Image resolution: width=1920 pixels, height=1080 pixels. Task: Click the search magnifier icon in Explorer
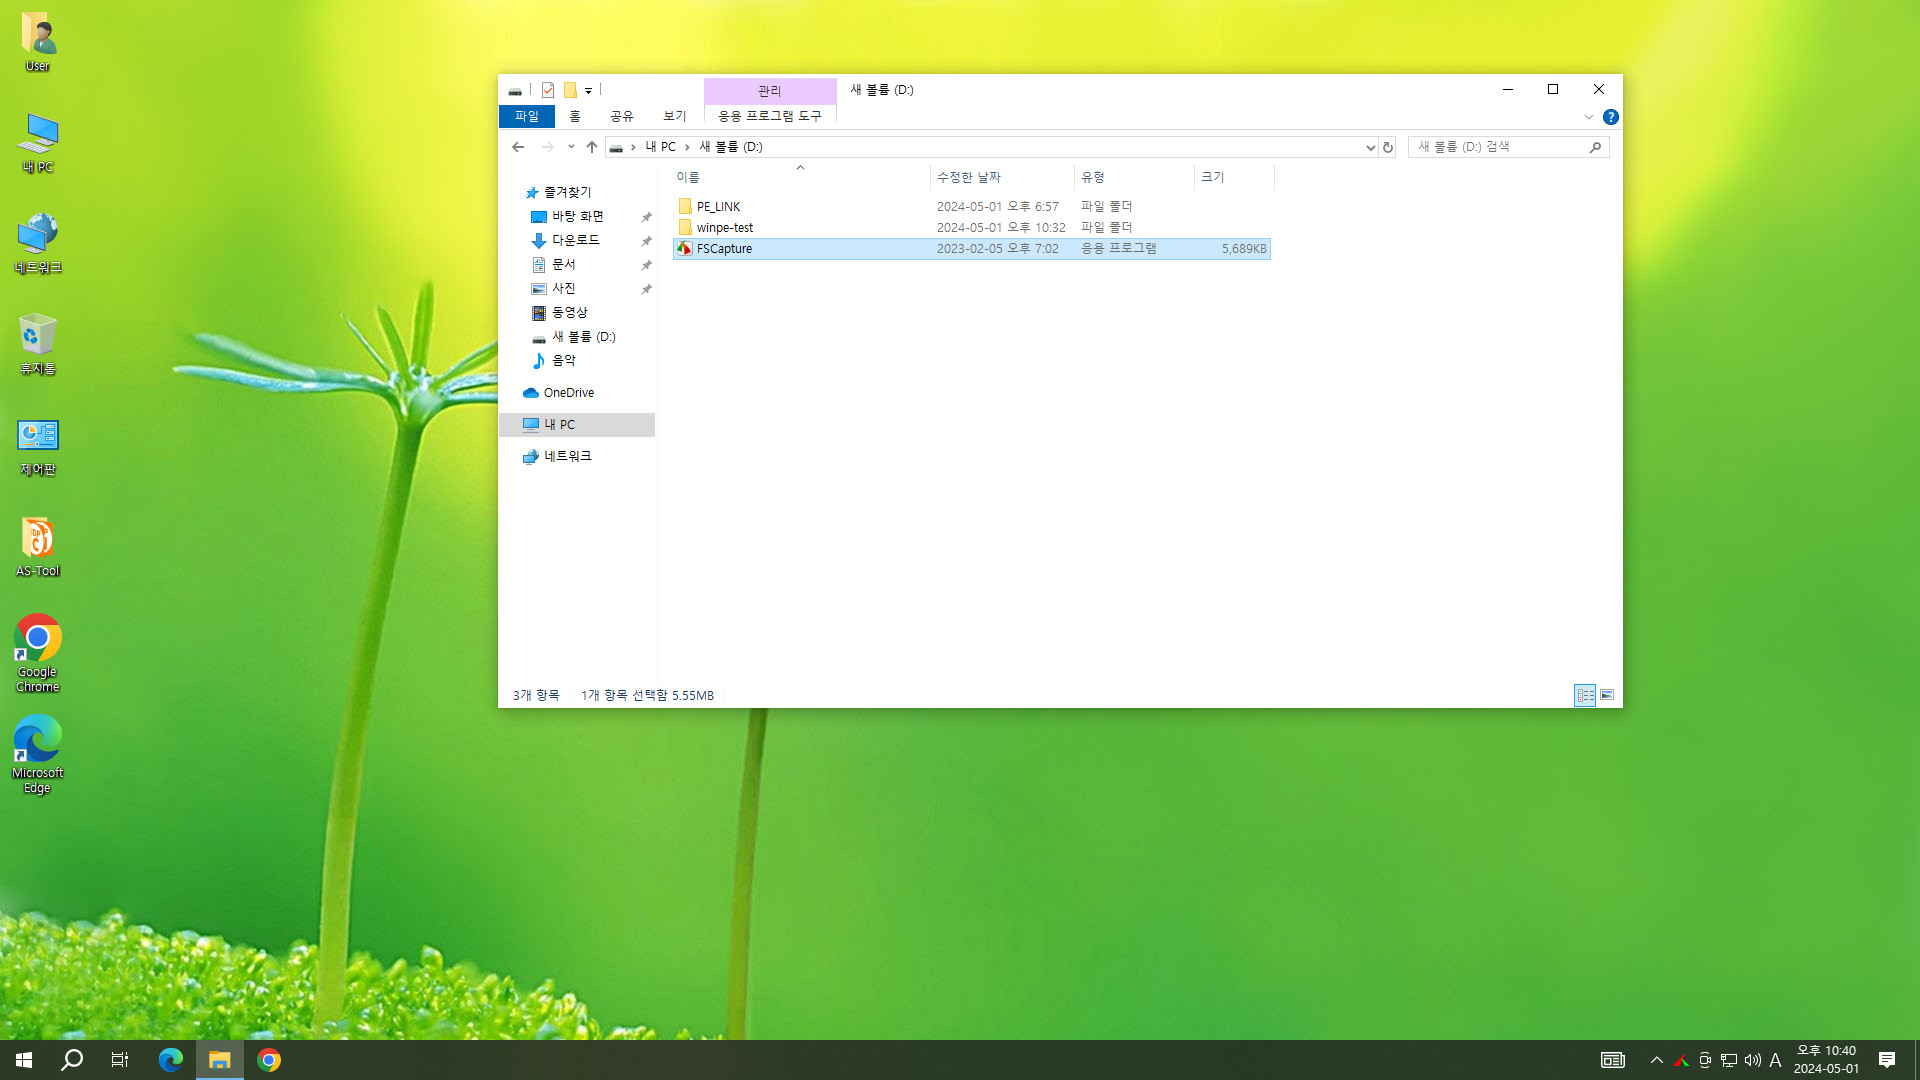click(x=1595, y=147)
